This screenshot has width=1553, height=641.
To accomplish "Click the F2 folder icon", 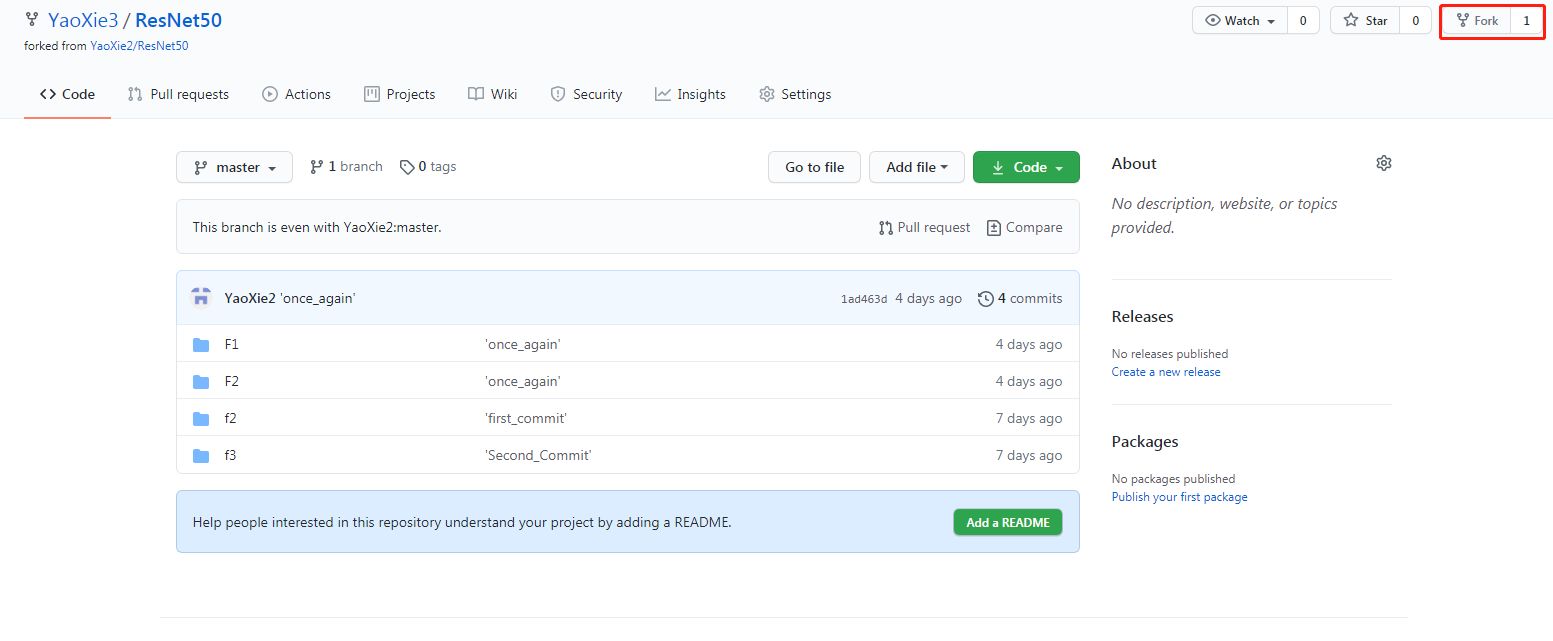I will (x=201, y=381).
